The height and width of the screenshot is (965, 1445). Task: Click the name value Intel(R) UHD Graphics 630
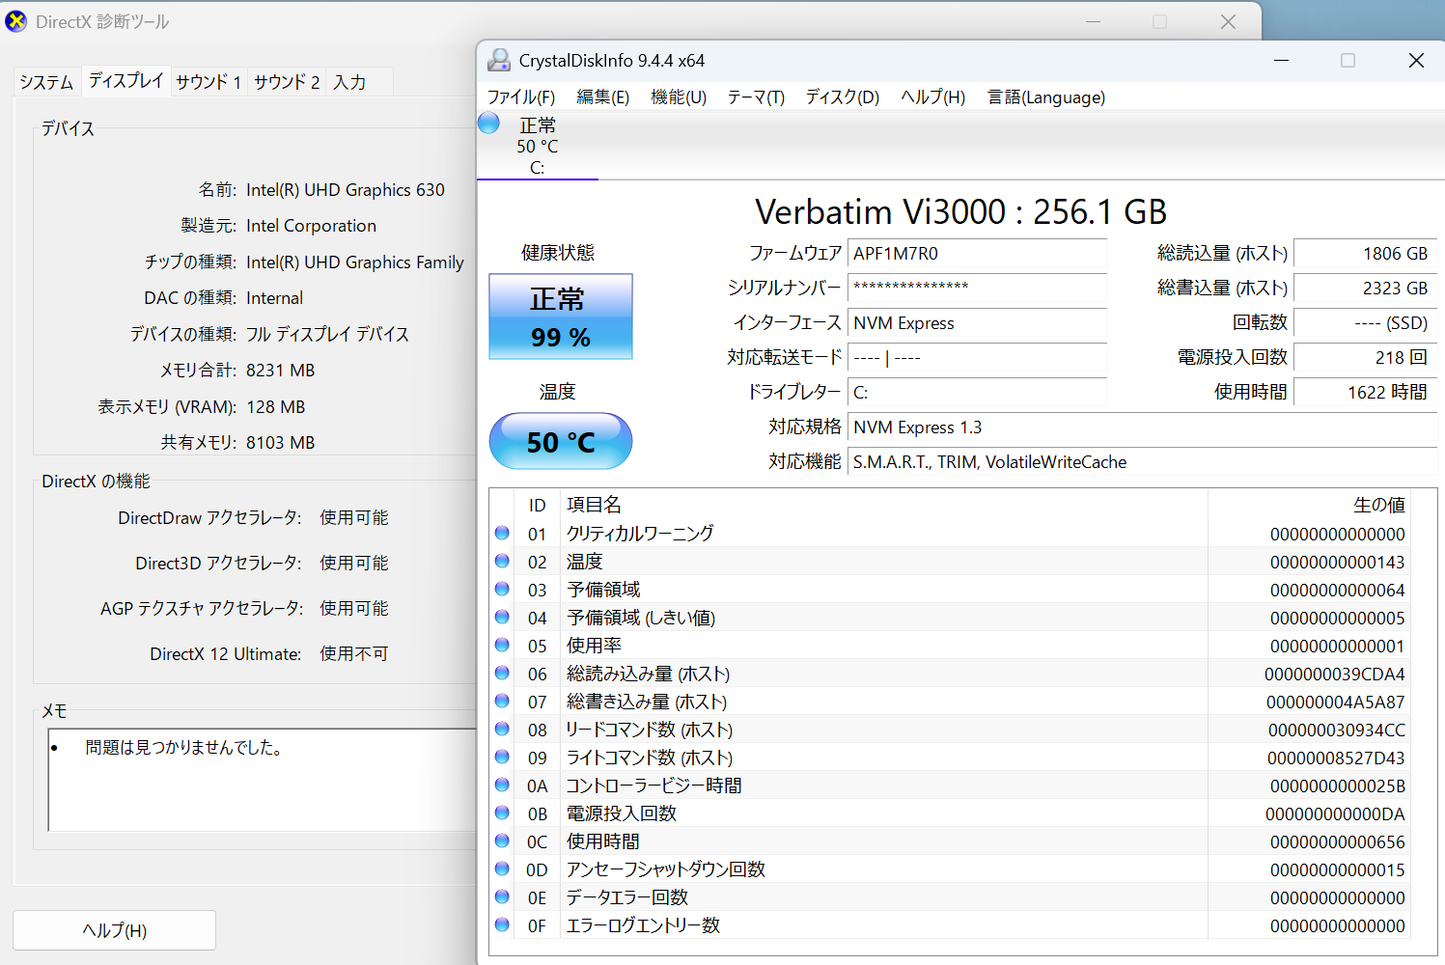[345, 190]
